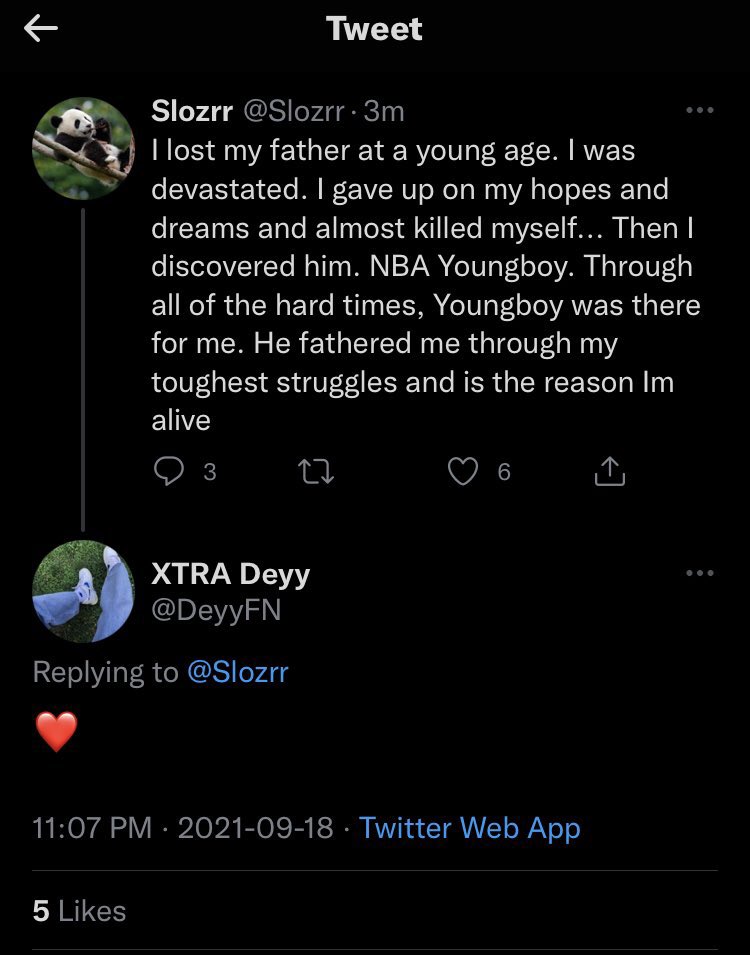
Task: Reply to Slozrr's tweet via comment icon
Action: (x=170, y=471)
